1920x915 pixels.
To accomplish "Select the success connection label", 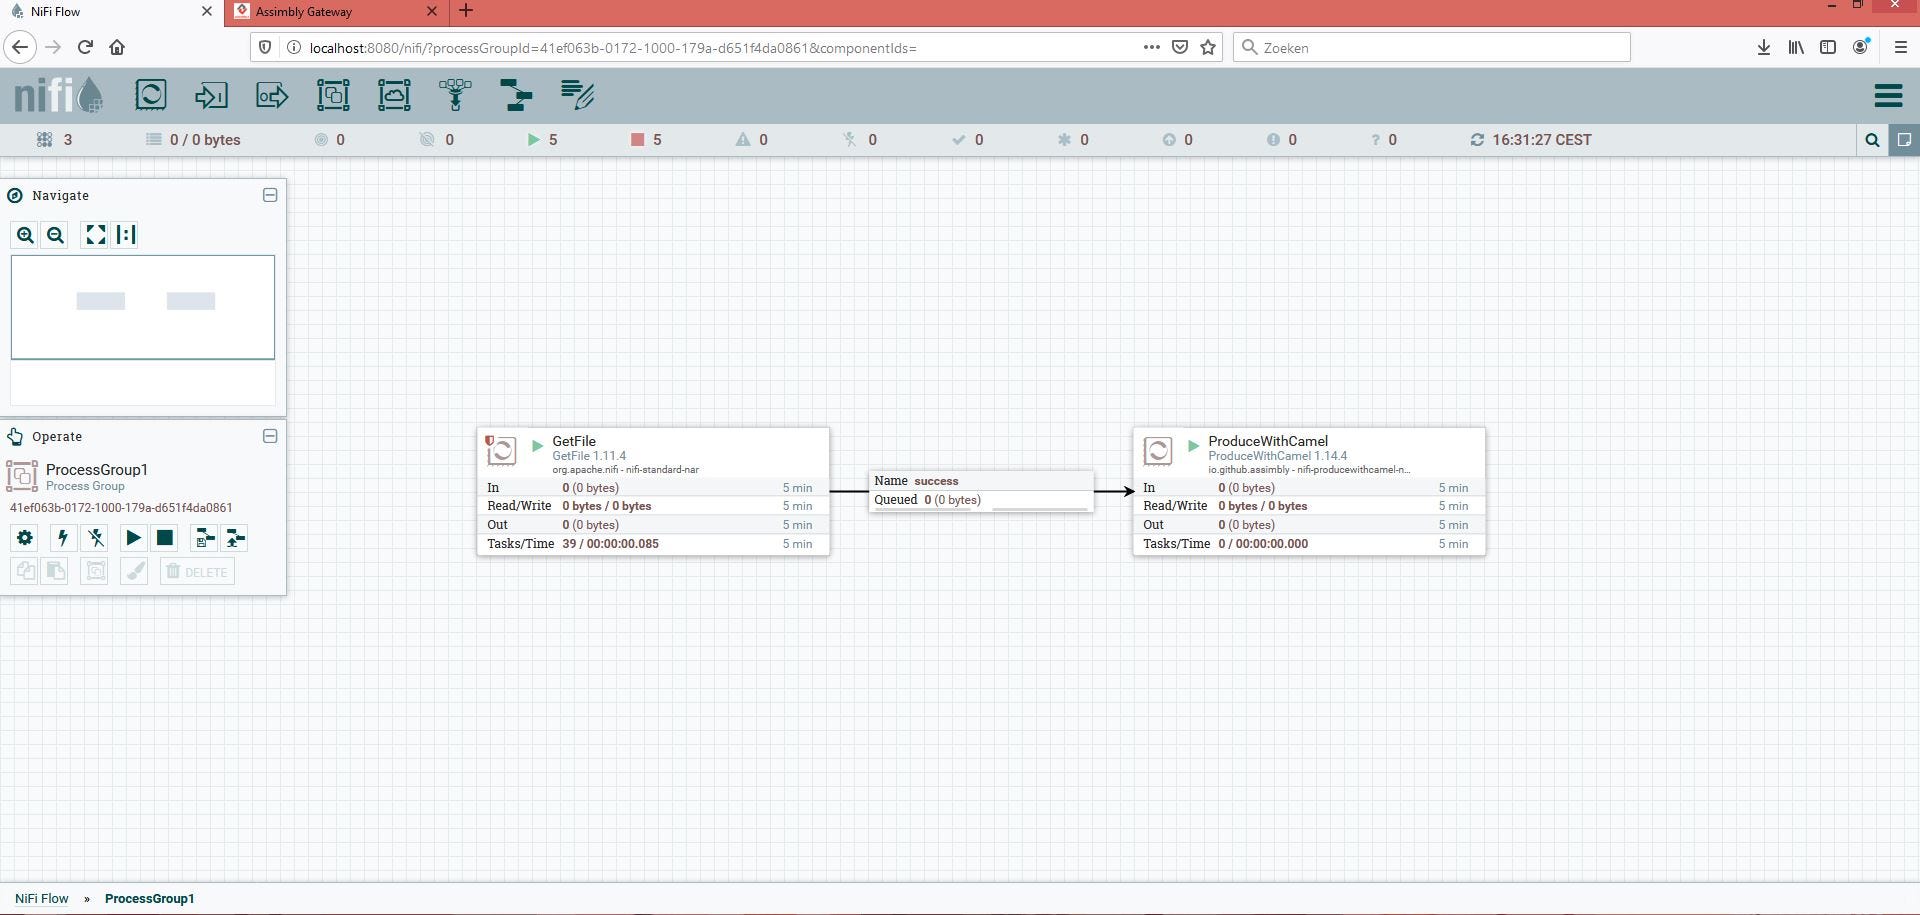I will click(981, 491).
